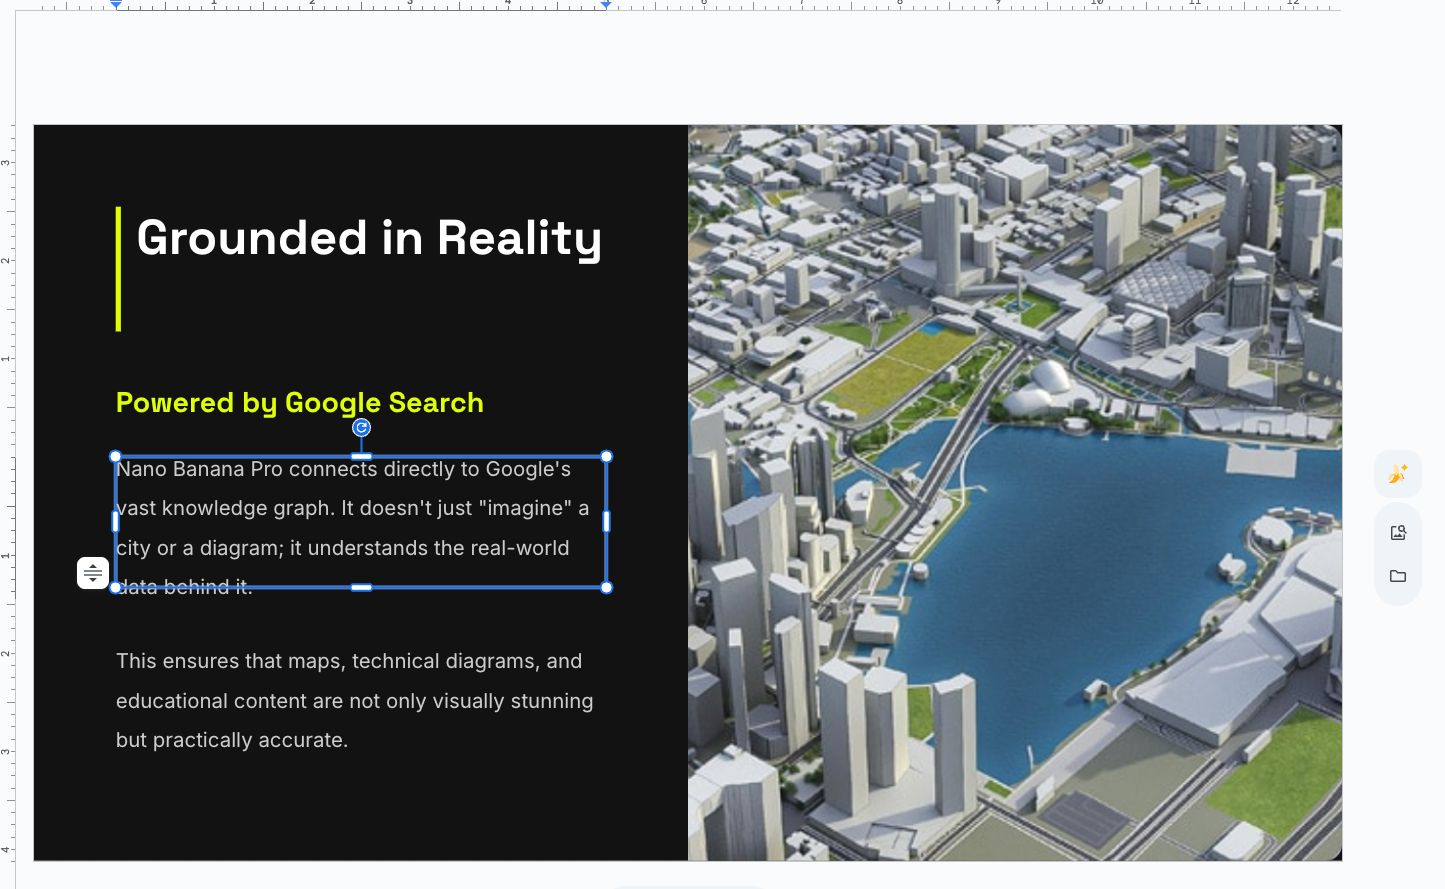Select the paragraph starting 'This ensures that maps'
Image resolution: width=1445 pixels, height=889 pixels.
point(354,700)
